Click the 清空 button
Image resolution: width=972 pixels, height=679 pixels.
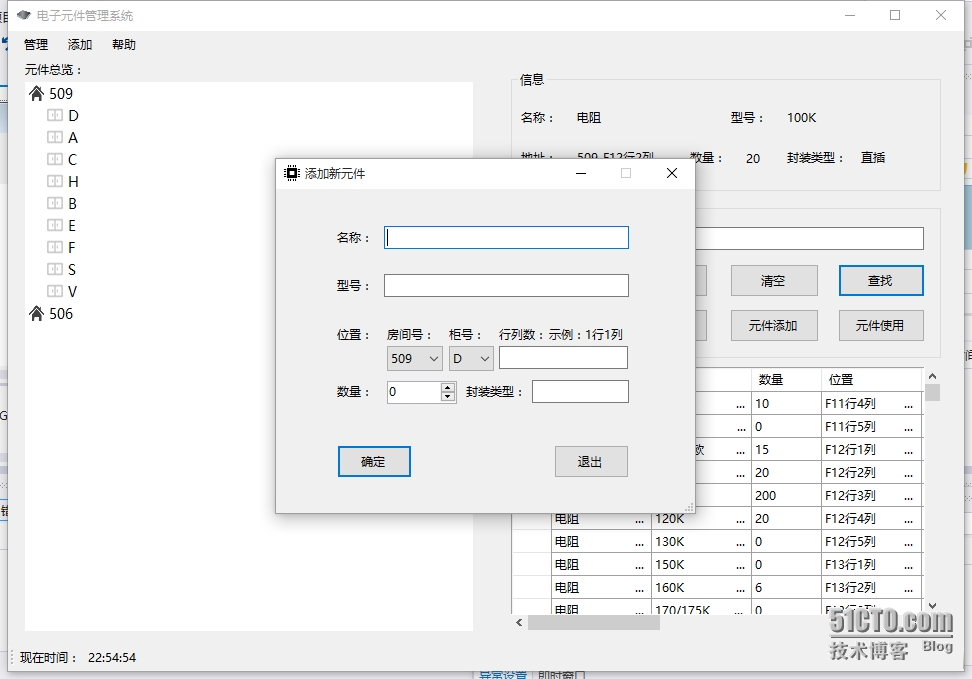click(x=774, y=281)
